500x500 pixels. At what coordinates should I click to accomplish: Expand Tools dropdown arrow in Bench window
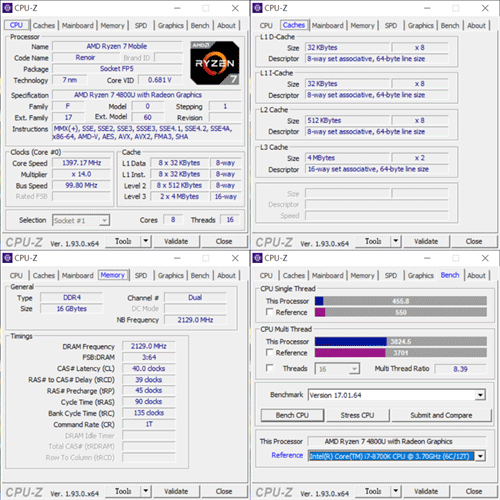tap(396, 491)
